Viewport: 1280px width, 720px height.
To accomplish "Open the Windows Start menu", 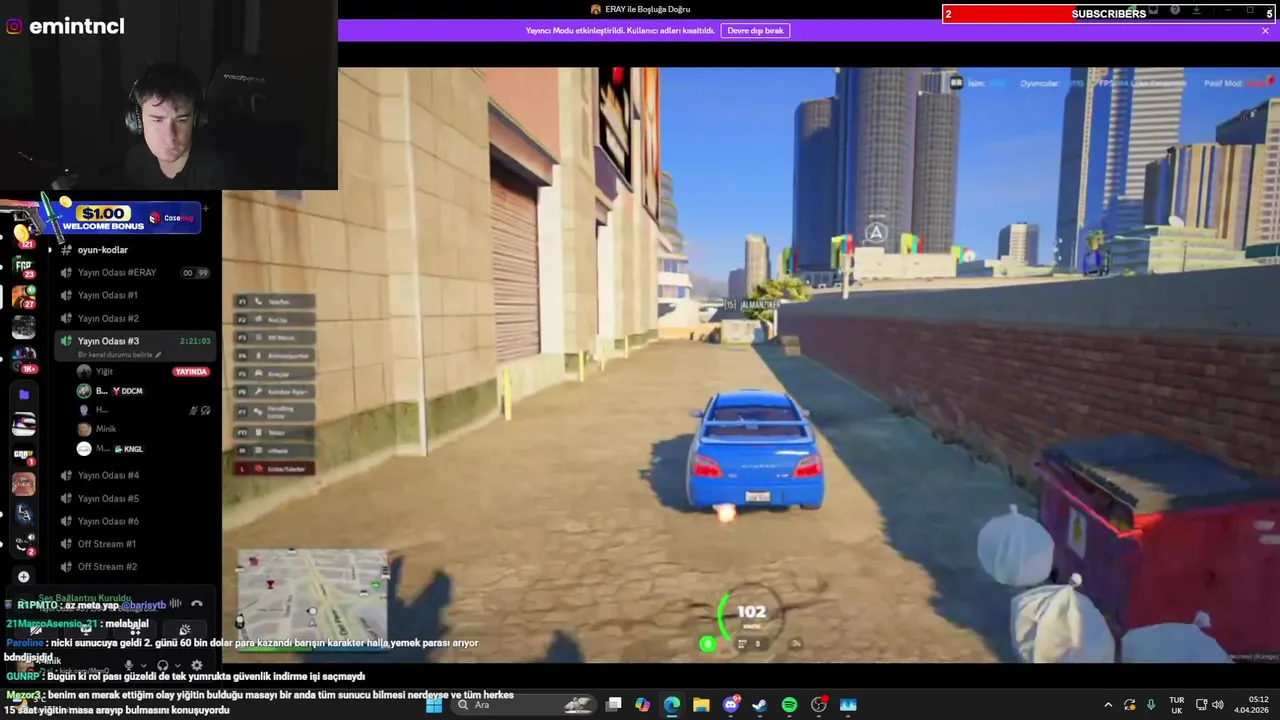I will (434, 705).
